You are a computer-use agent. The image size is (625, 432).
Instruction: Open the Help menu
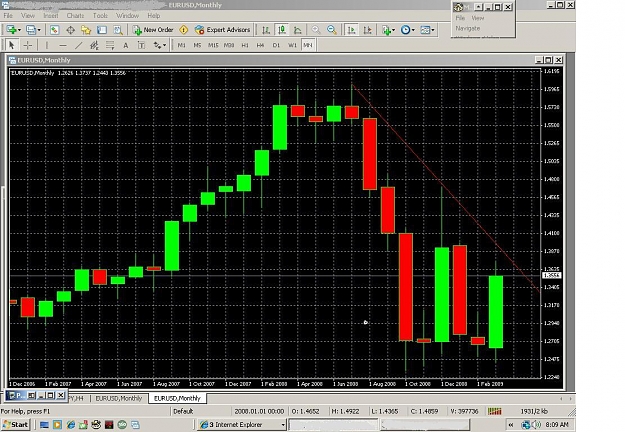[x=154, y=16]
